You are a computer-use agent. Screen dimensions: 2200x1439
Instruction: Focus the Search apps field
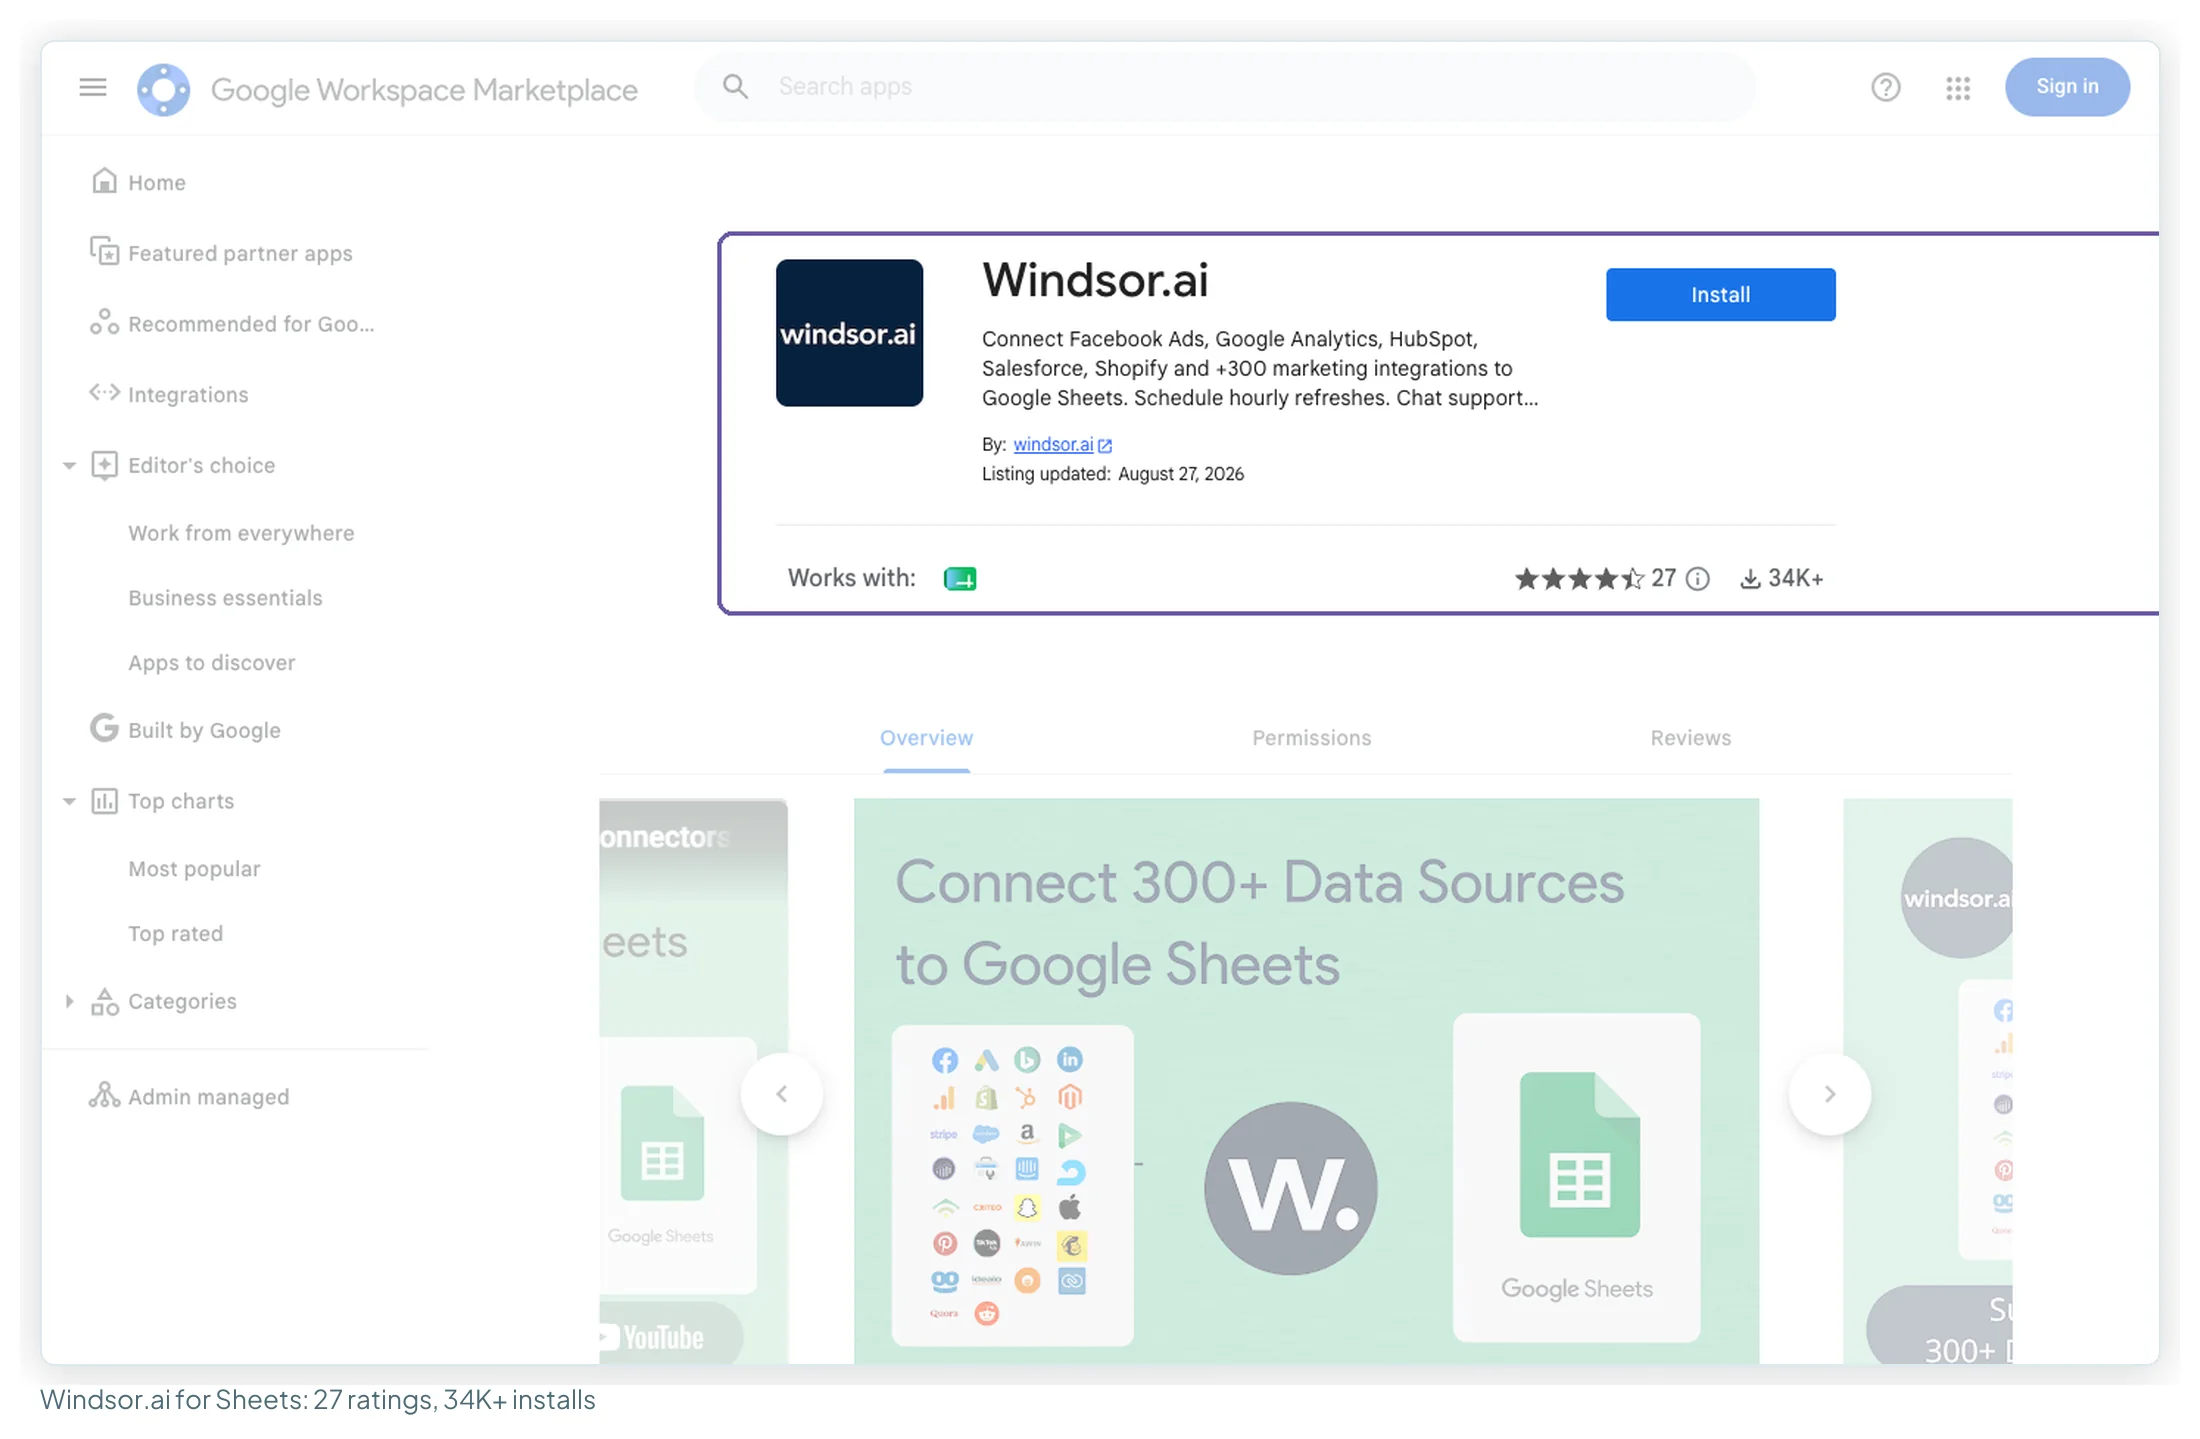pyautogui.click(x=1225, y=87)
